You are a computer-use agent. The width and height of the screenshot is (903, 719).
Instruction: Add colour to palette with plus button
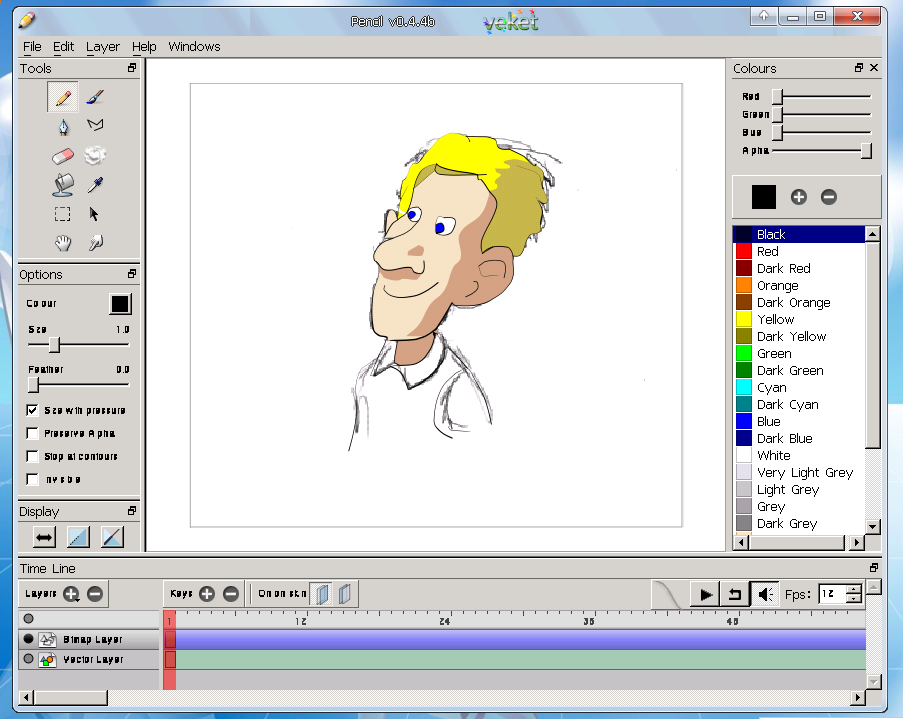click(799, 197)
